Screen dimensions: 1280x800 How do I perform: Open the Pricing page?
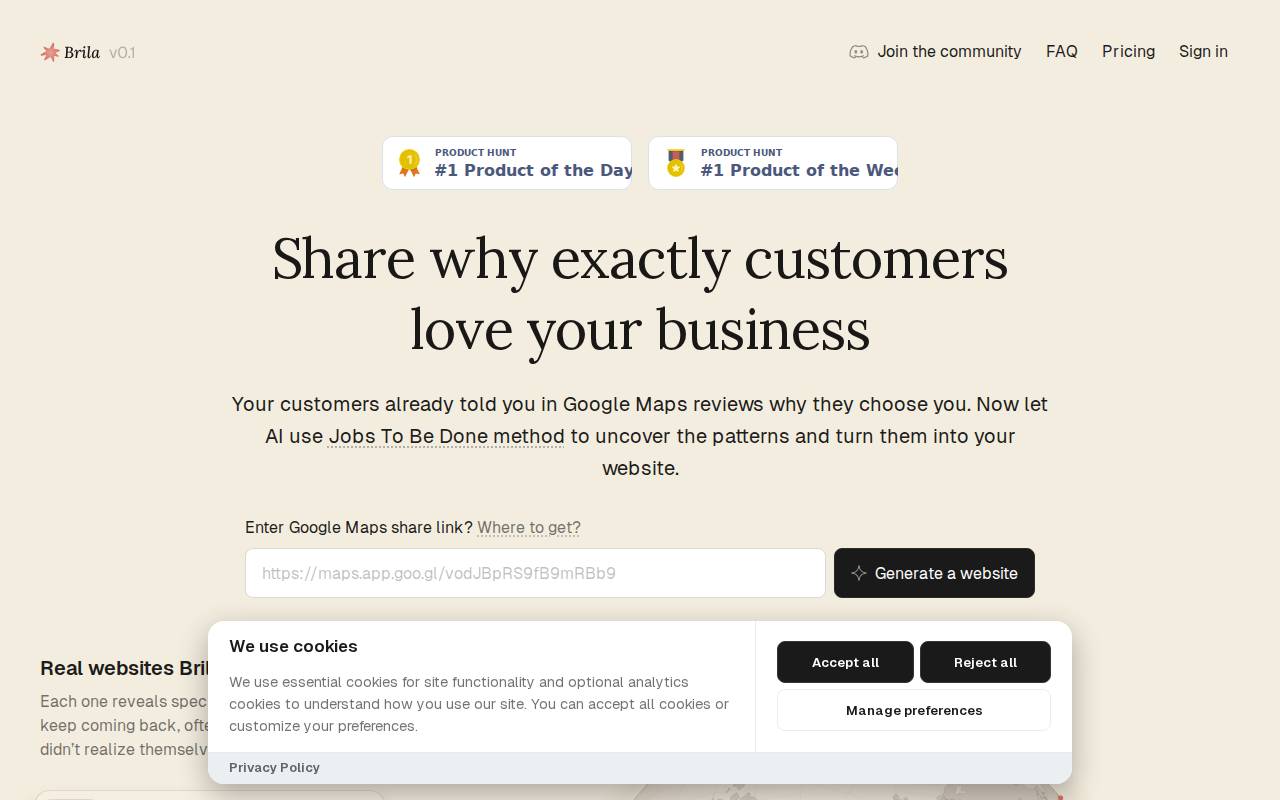[1128, 51]
